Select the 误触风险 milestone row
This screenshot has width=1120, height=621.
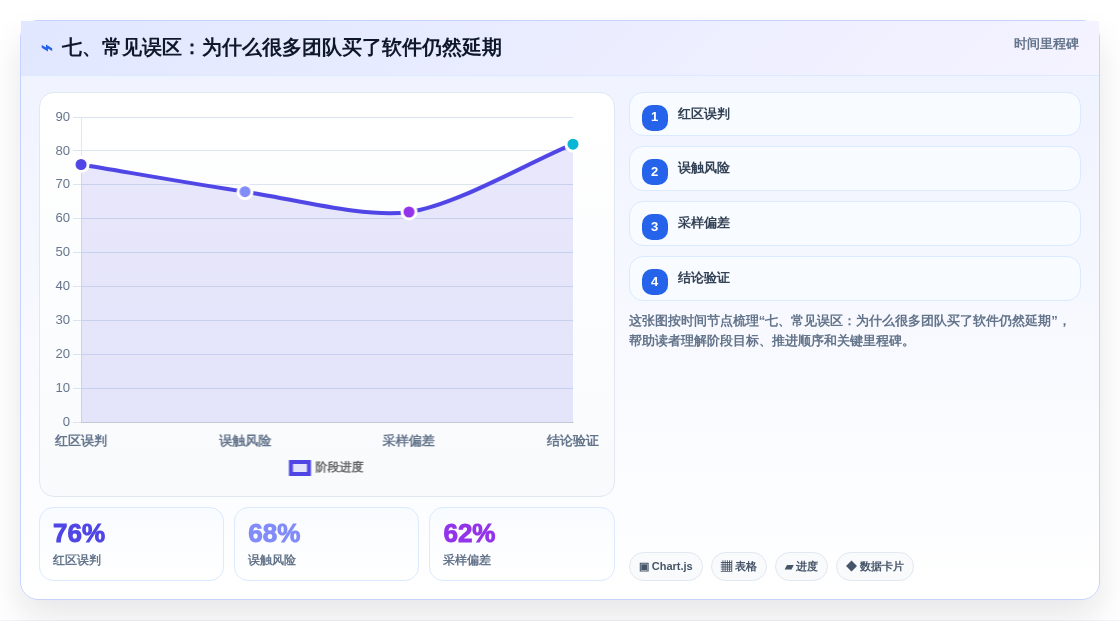[x=854, y=169]
